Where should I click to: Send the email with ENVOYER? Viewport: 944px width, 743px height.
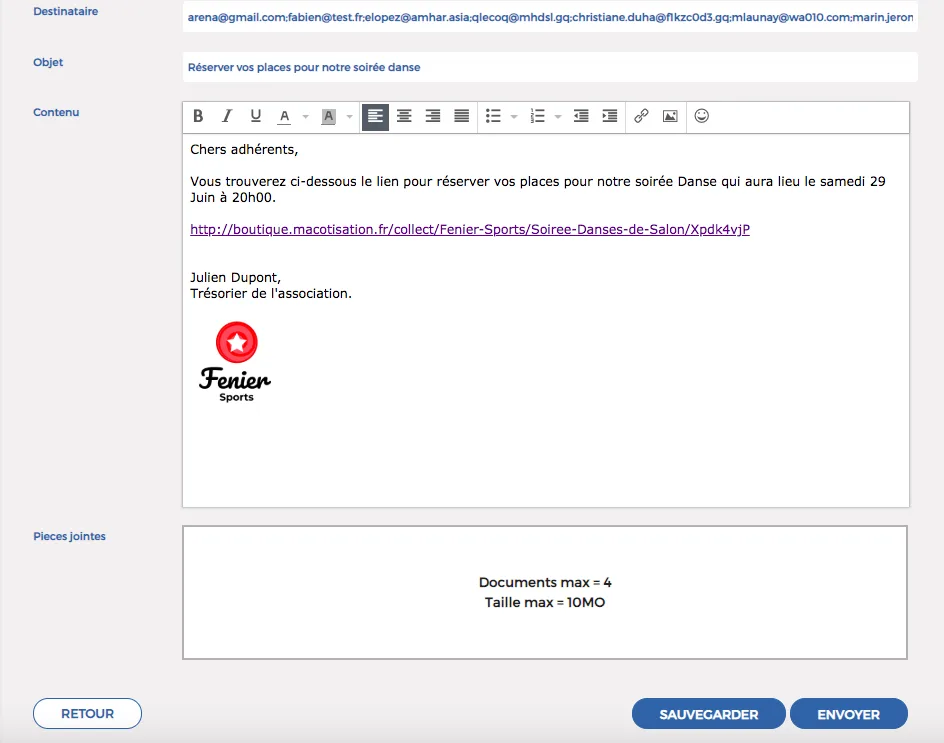click(848, 714)
